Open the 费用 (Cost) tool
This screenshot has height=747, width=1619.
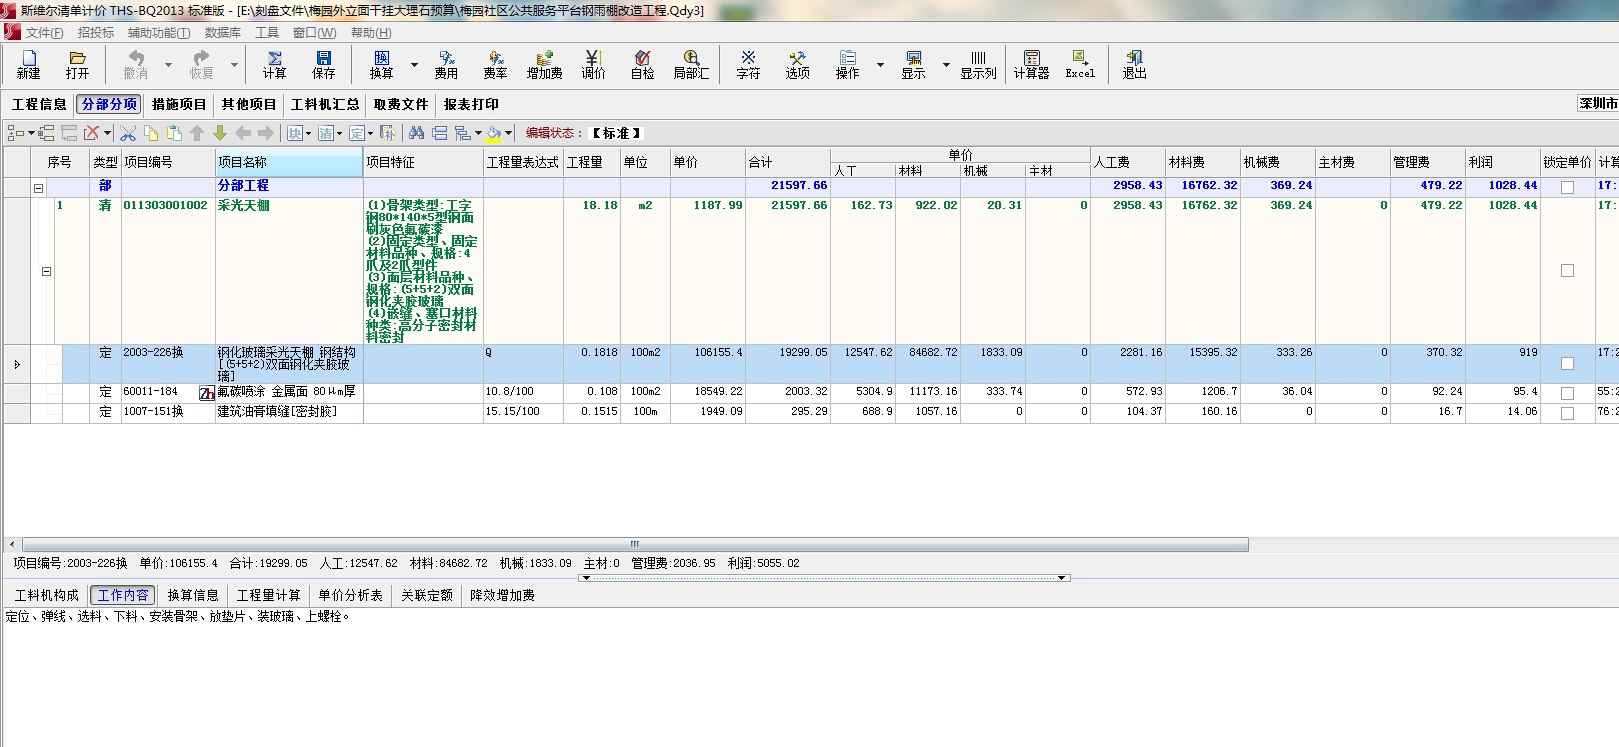[446, 65]
